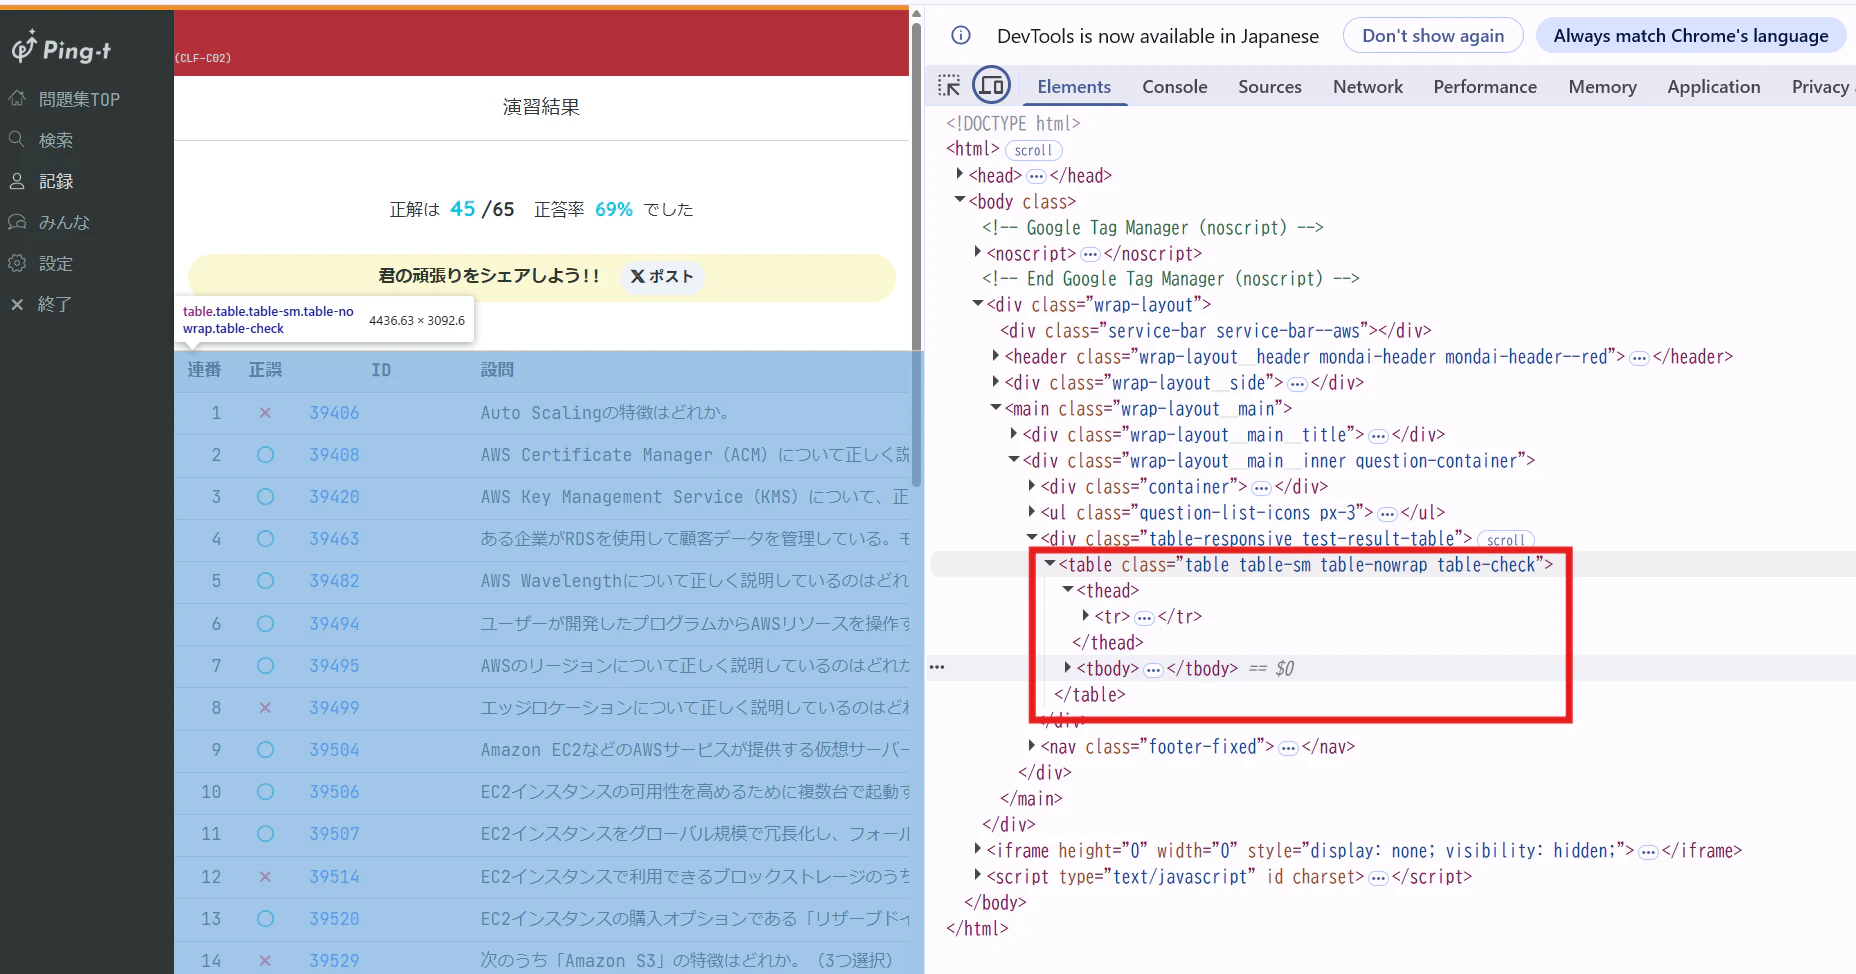This screenshot has width=1856, height=974.
Task: Click the Ping-t logo
Action: point(61,48)
